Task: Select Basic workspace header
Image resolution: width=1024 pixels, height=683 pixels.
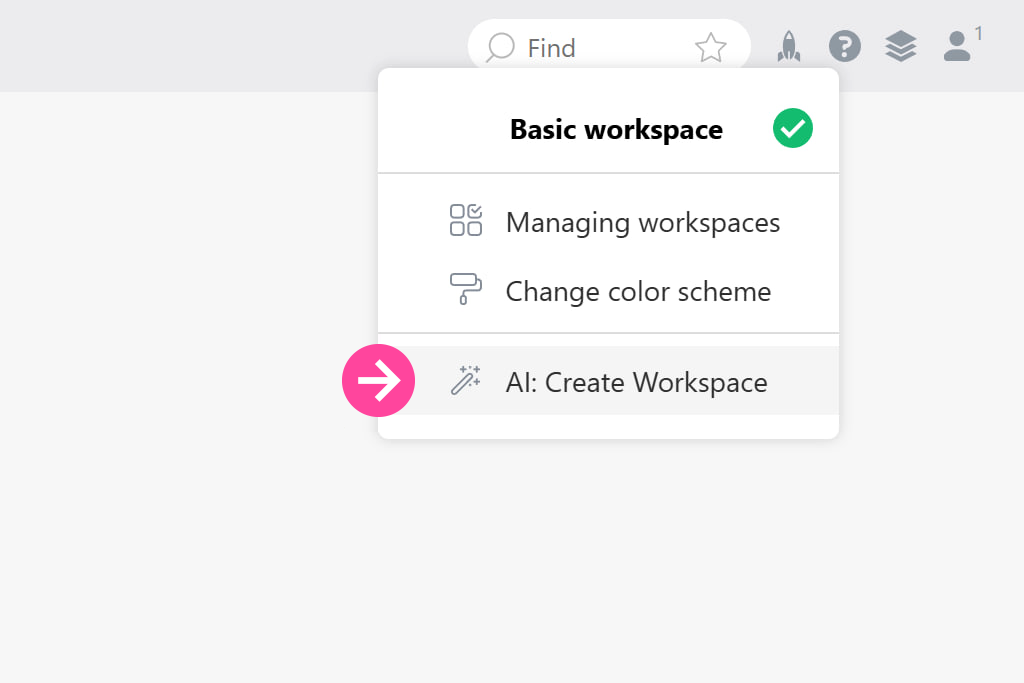Action: coord(616,129)
